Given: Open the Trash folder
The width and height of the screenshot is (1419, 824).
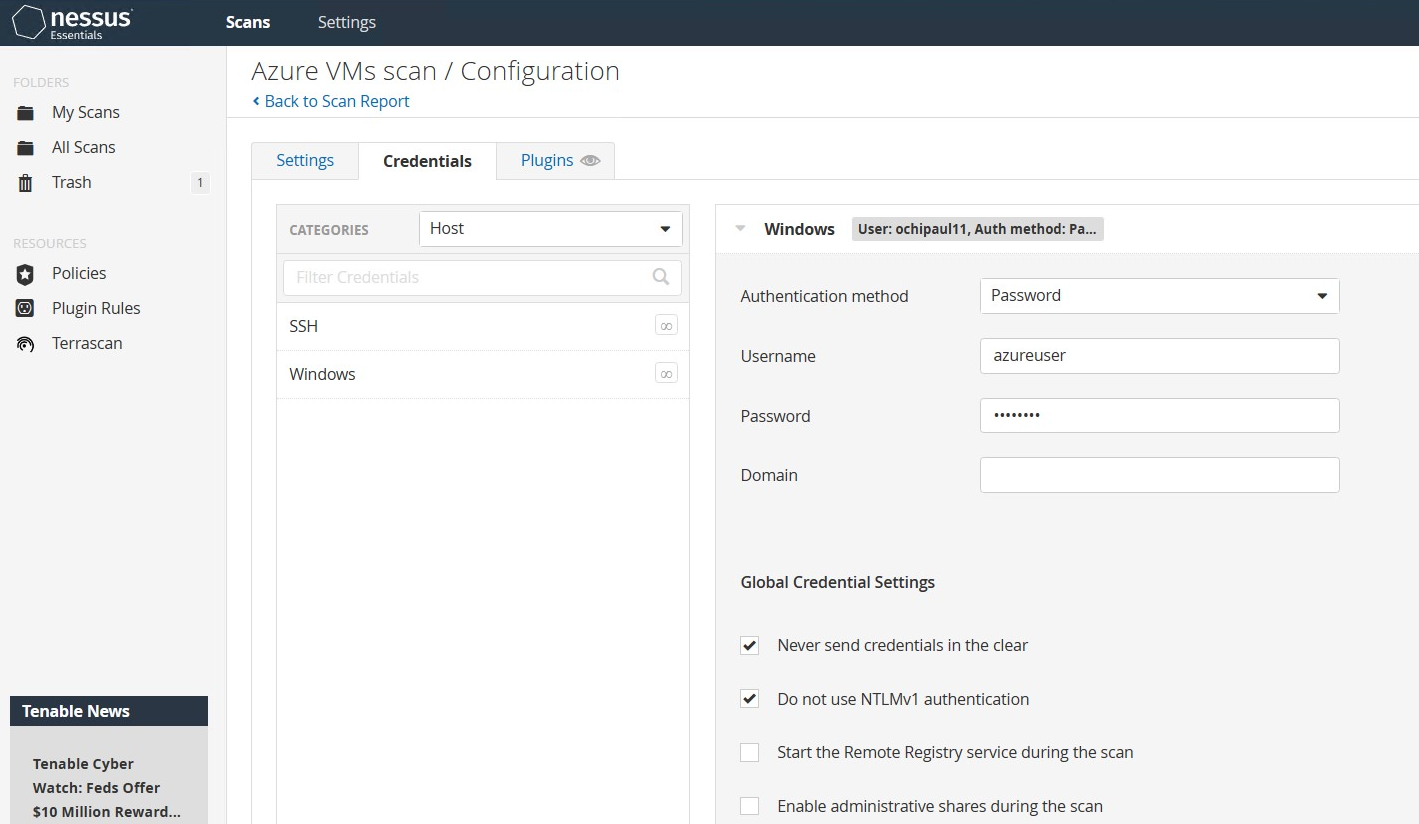Looking at the screenshot, I should 72,182.
